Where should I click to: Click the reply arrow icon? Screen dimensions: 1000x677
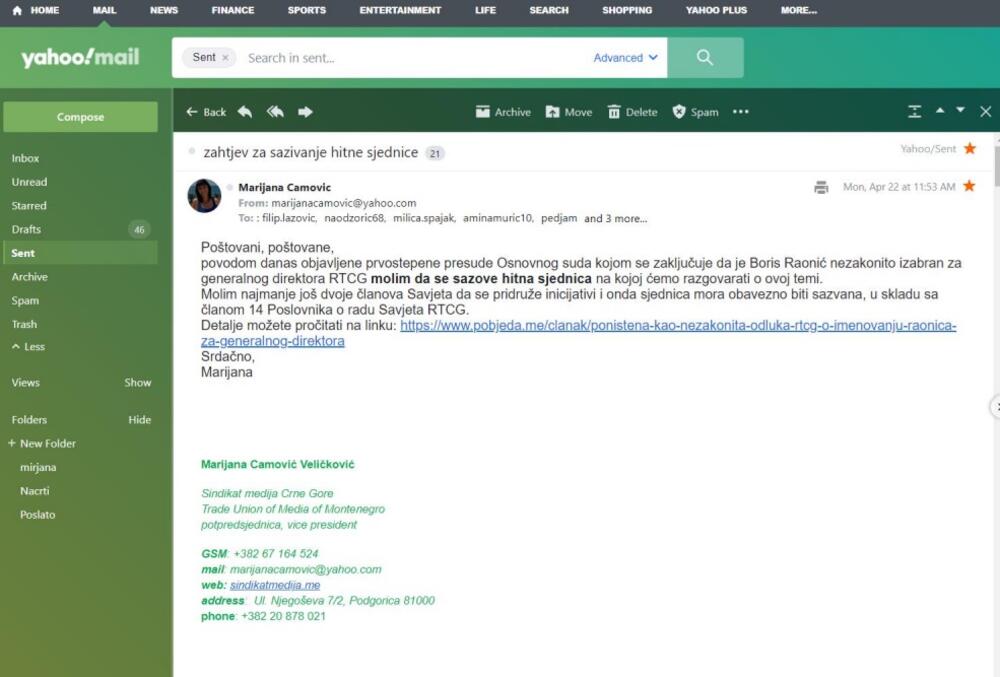pos(245,112)
